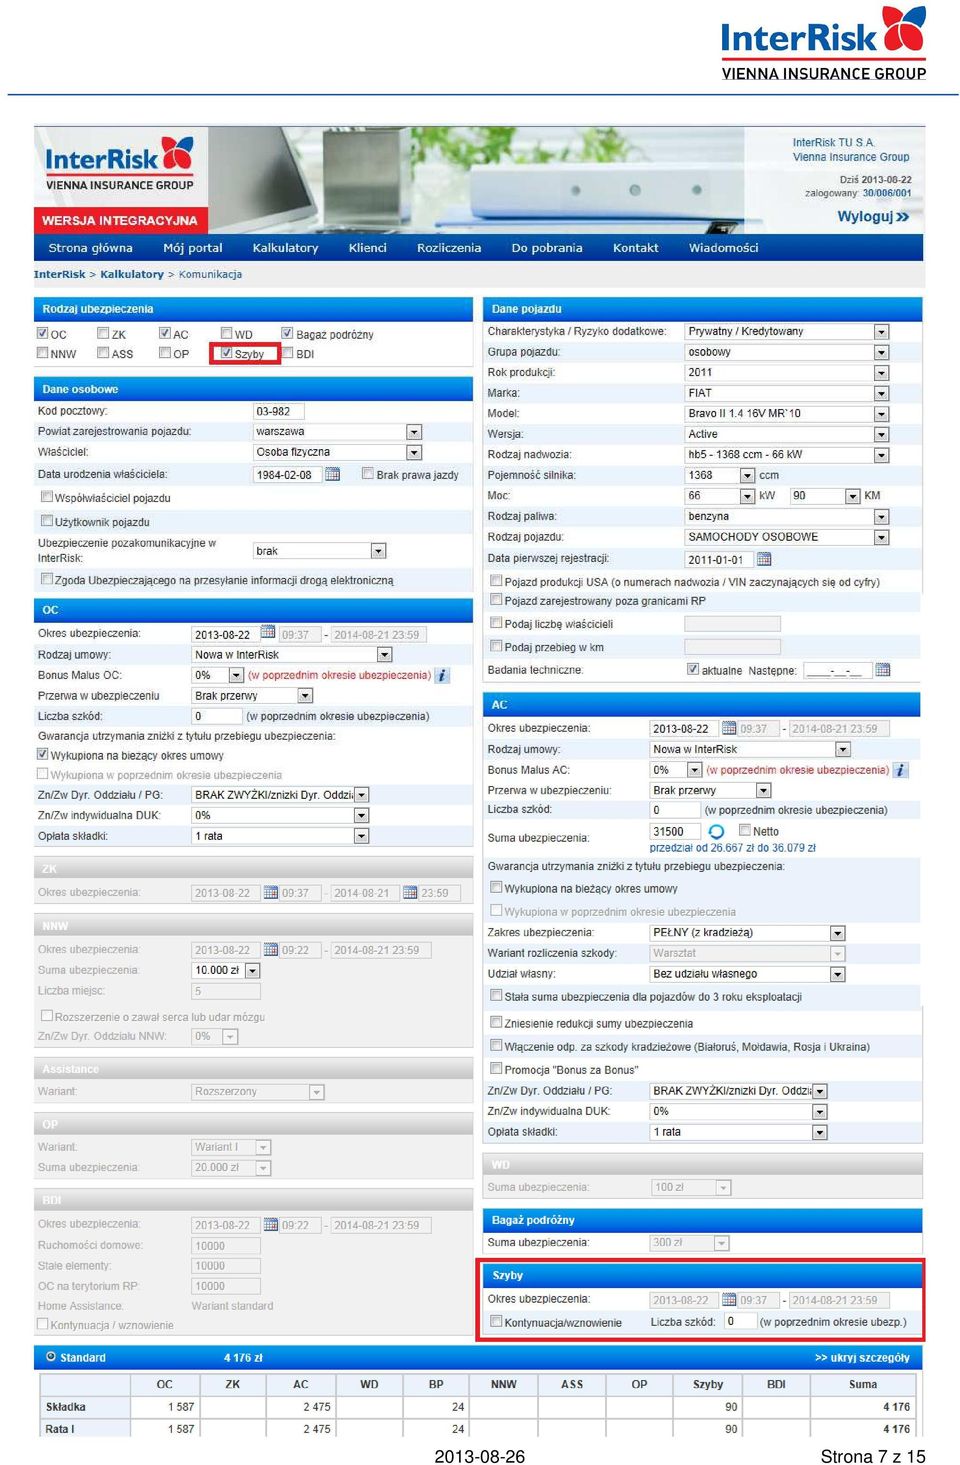Click Kod pocztowy input field
960x1465 pixels.
coord(278,411)
